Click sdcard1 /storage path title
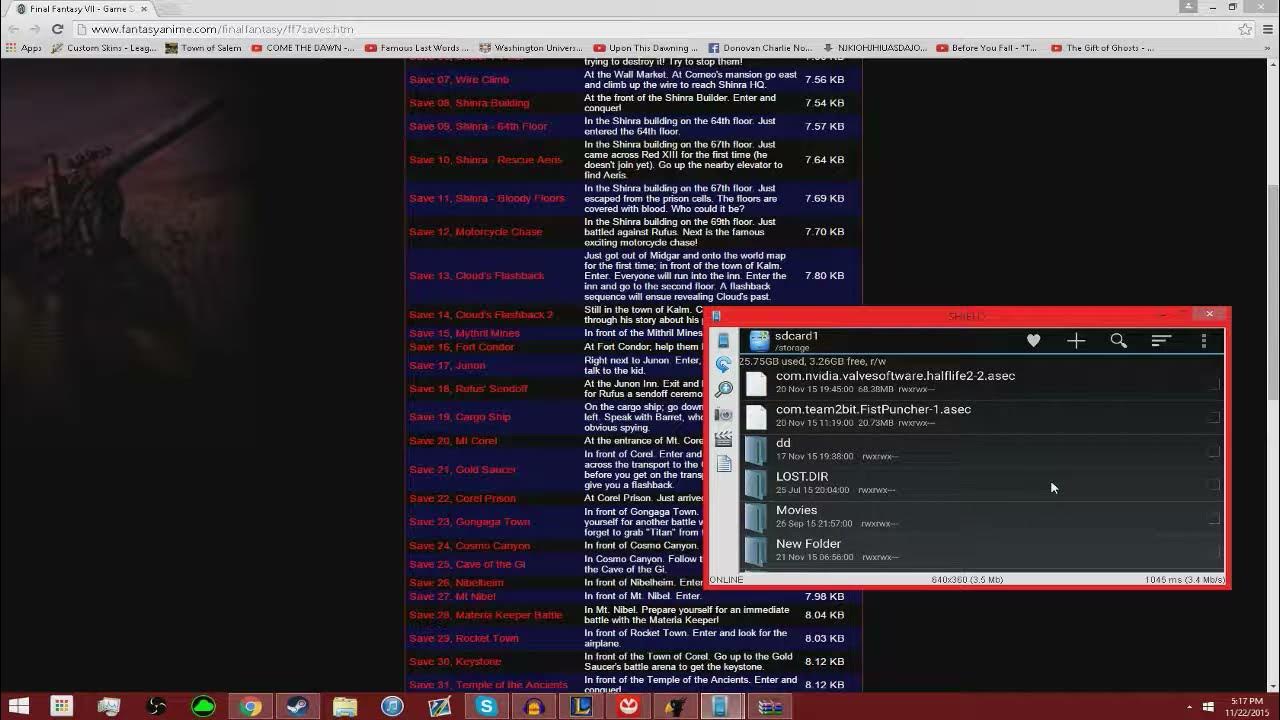The width and height of the screenshot is (1280, 720). pyautogui.click(x=797, y=341)
